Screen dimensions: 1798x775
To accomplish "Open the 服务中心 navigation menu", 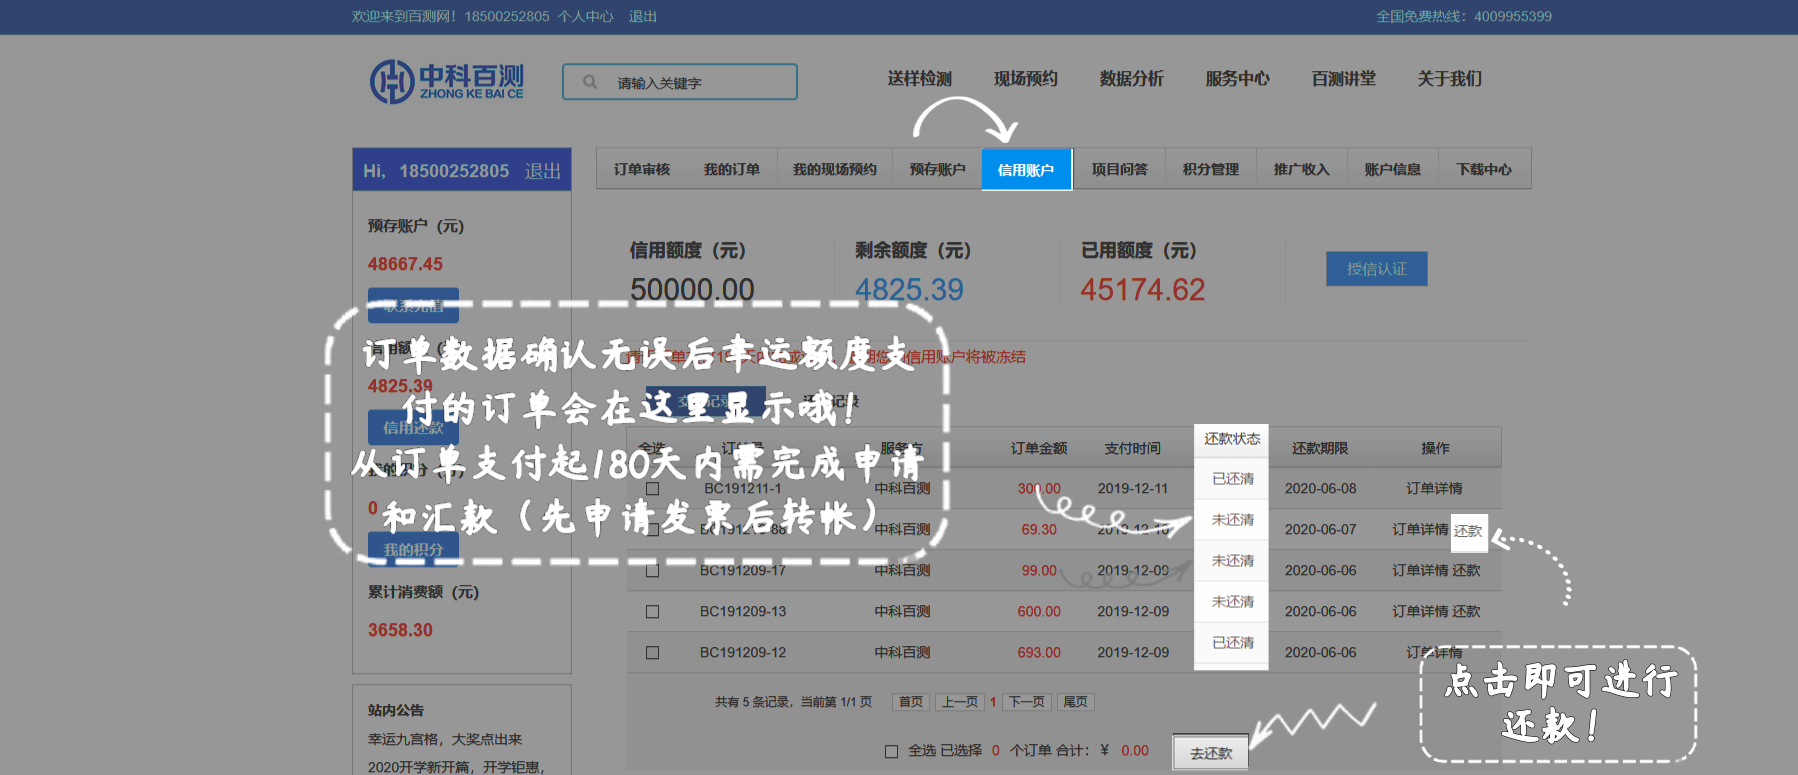I will (1237, 79).
